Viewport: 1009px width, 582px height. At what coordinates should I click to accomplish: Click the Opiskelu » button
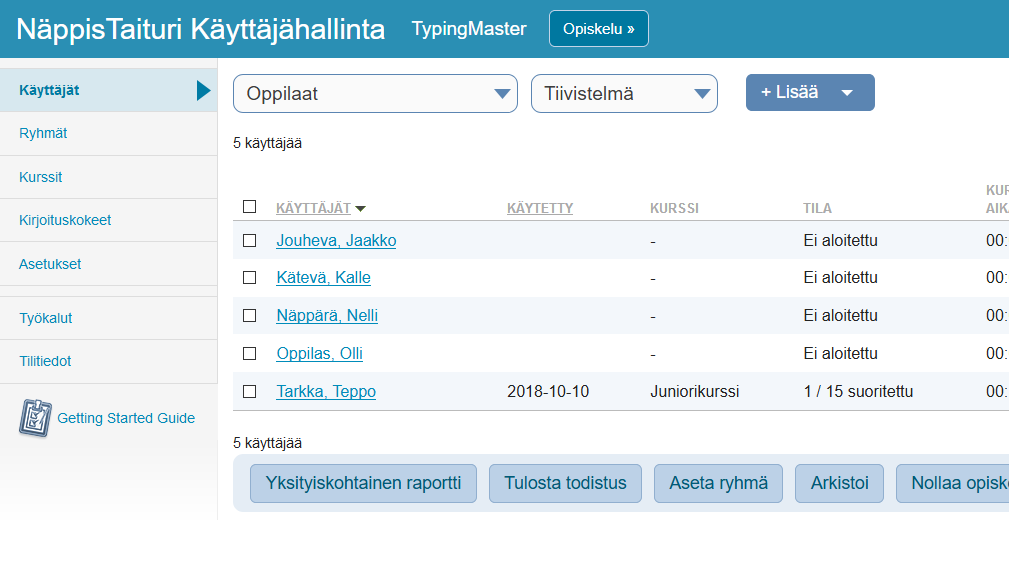pos(598,29)
